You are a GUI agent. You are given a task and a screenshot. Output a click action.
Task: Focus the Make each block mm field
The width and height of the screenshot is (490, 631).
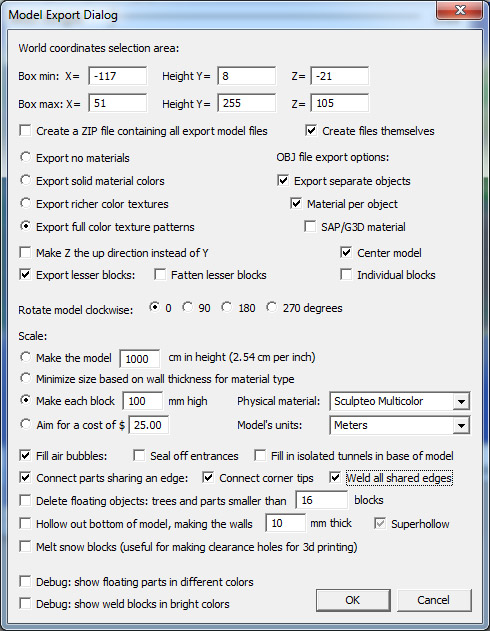pyautogui.click(x=142, y=401)
